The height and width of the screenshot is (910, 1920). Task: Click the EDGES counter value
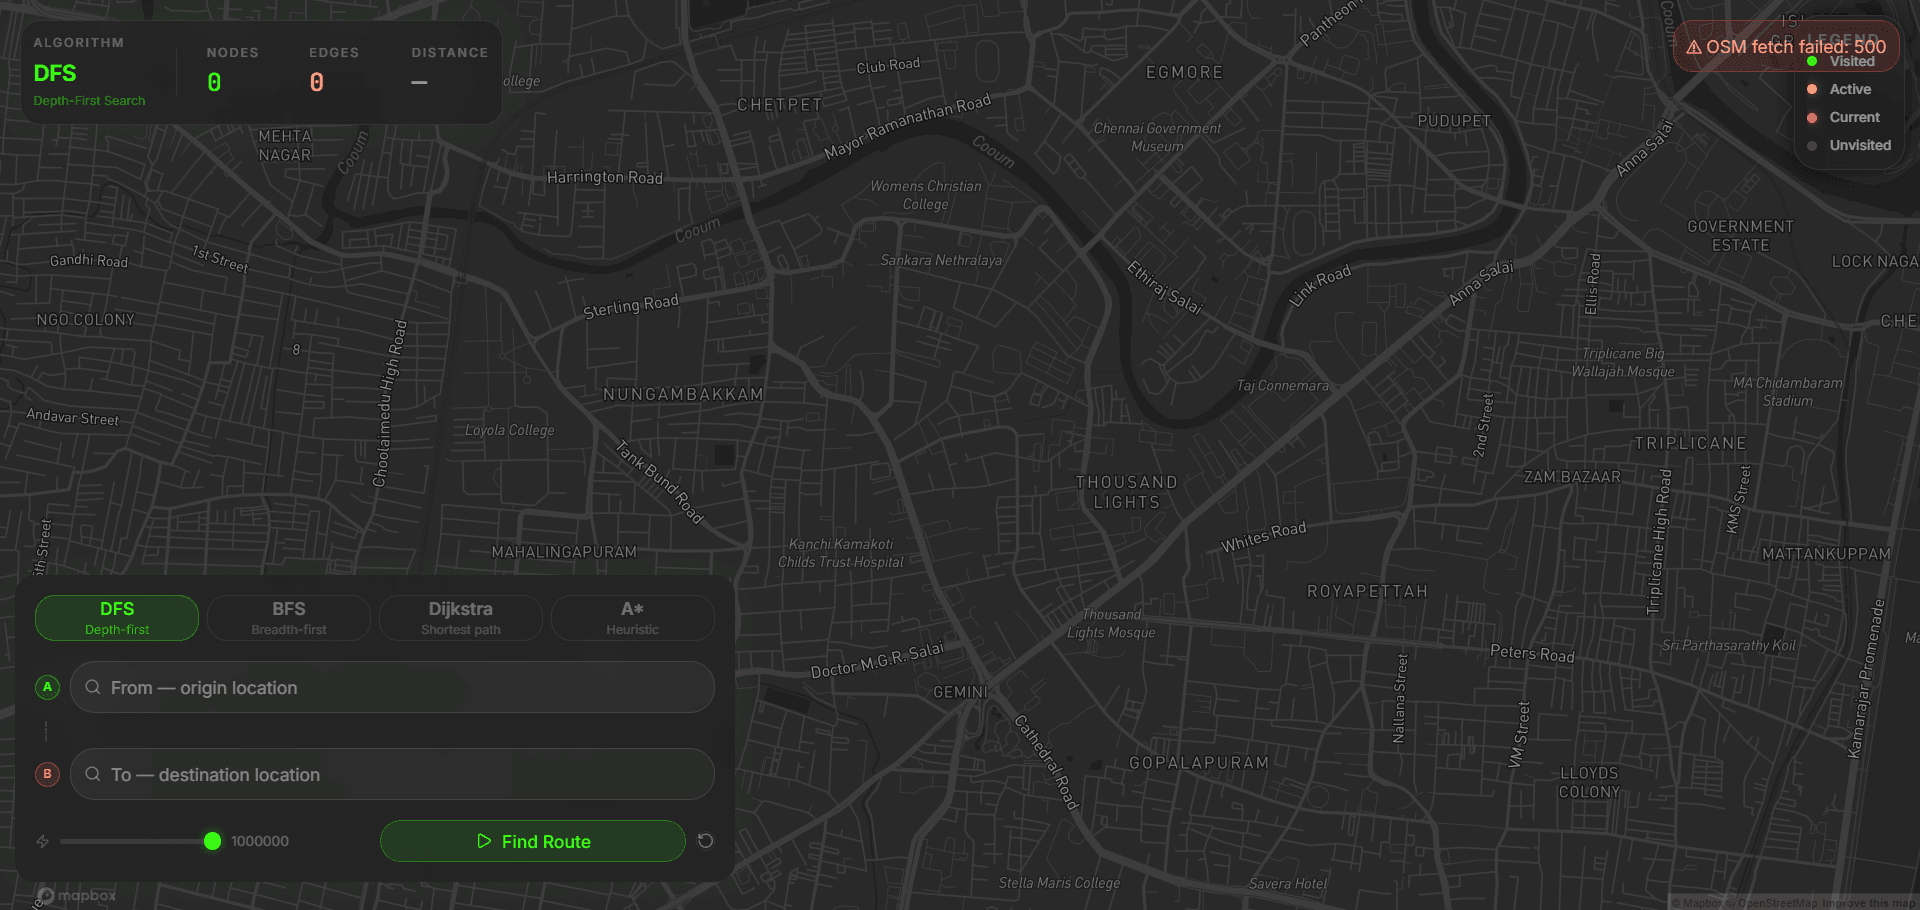click(316, 83)
